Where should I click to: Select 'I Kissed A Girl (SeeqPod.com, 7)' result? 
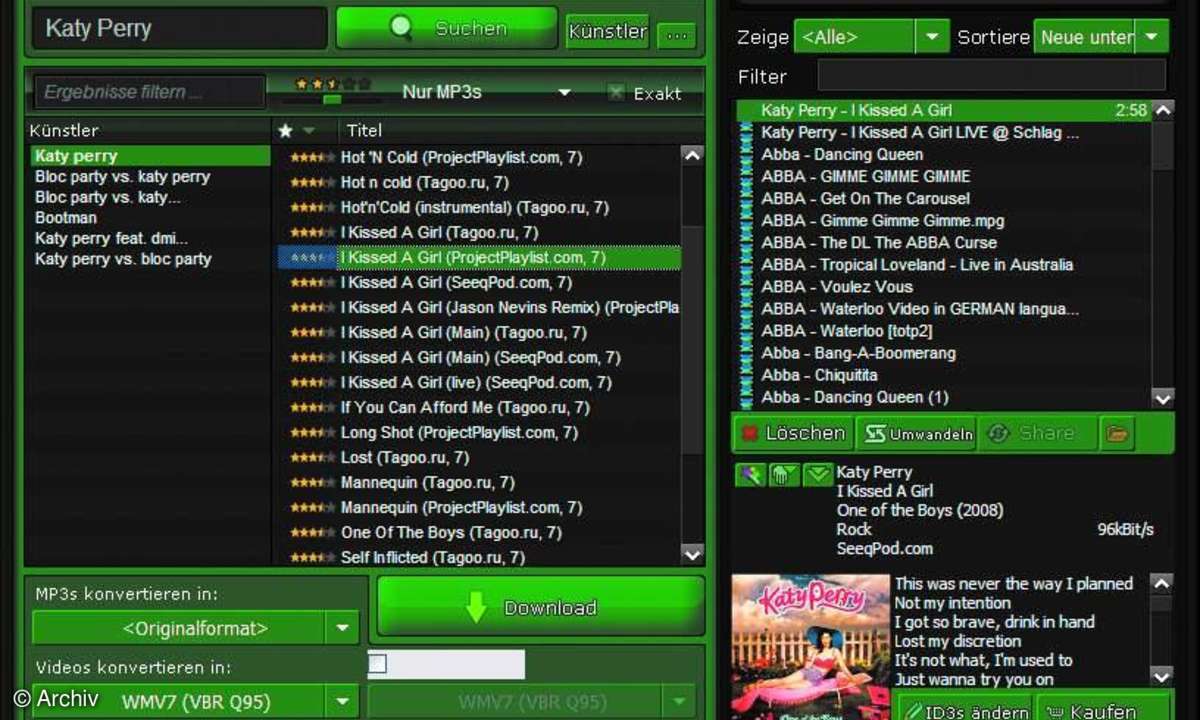tap(456, 283)
